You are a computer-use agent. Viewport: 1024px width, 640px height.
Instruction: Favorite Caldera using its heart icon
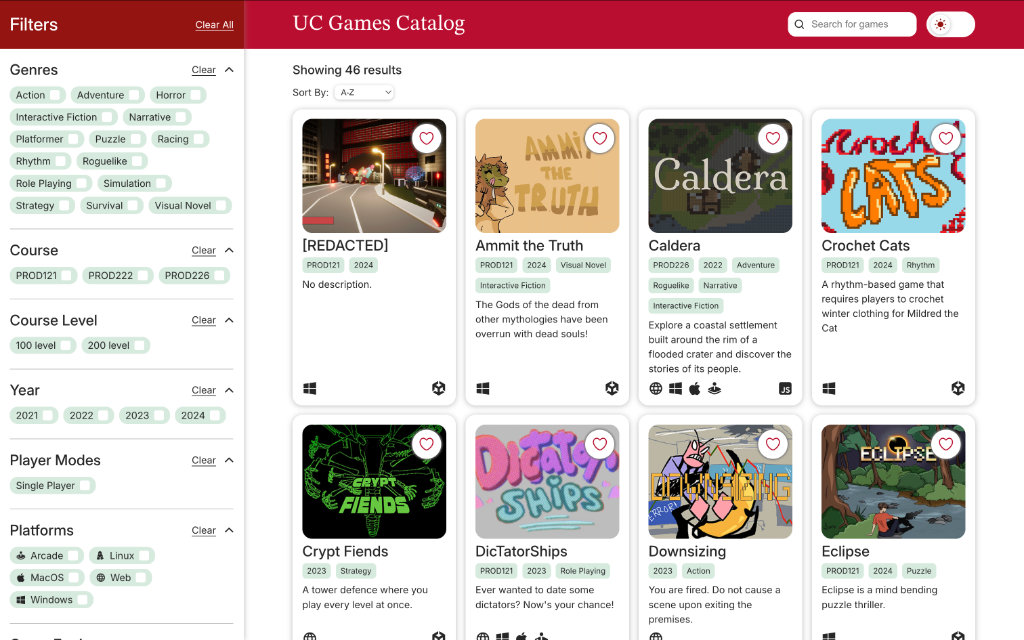pyautogui.click(x=773, y=138)
